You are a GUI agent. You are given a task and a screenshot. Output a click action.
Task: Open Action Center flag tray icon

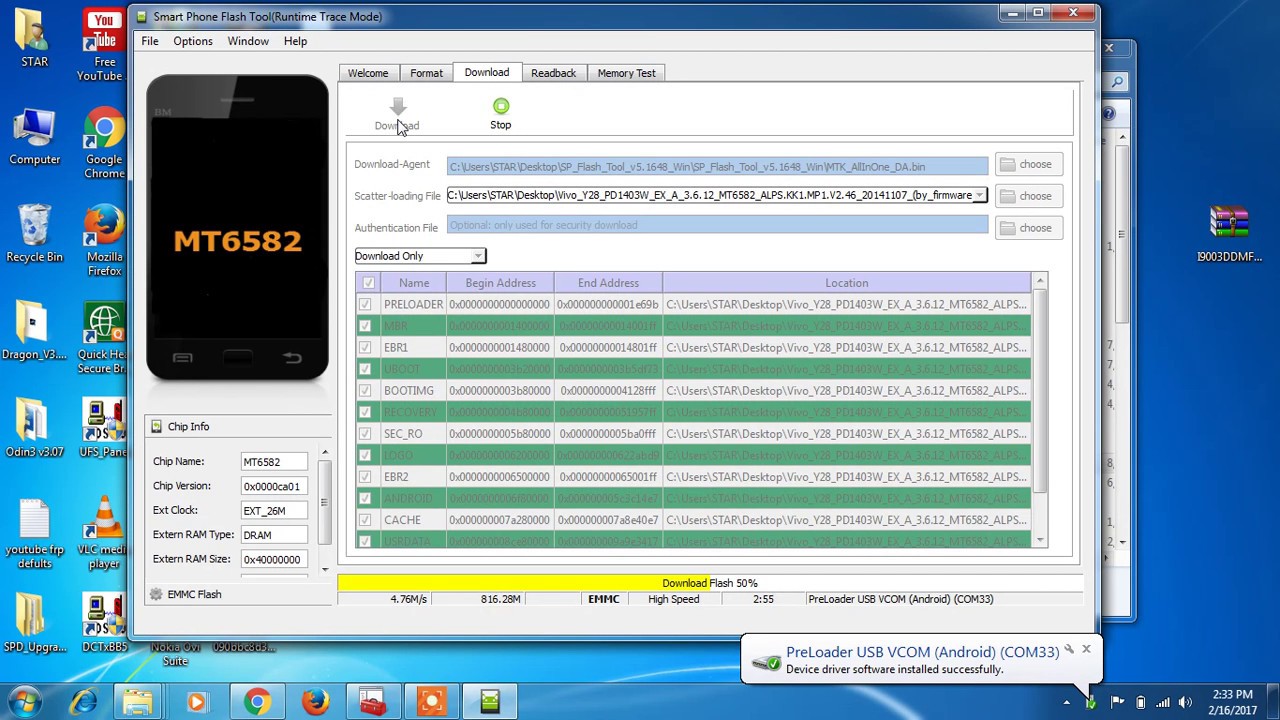[x=1117, y=702]
